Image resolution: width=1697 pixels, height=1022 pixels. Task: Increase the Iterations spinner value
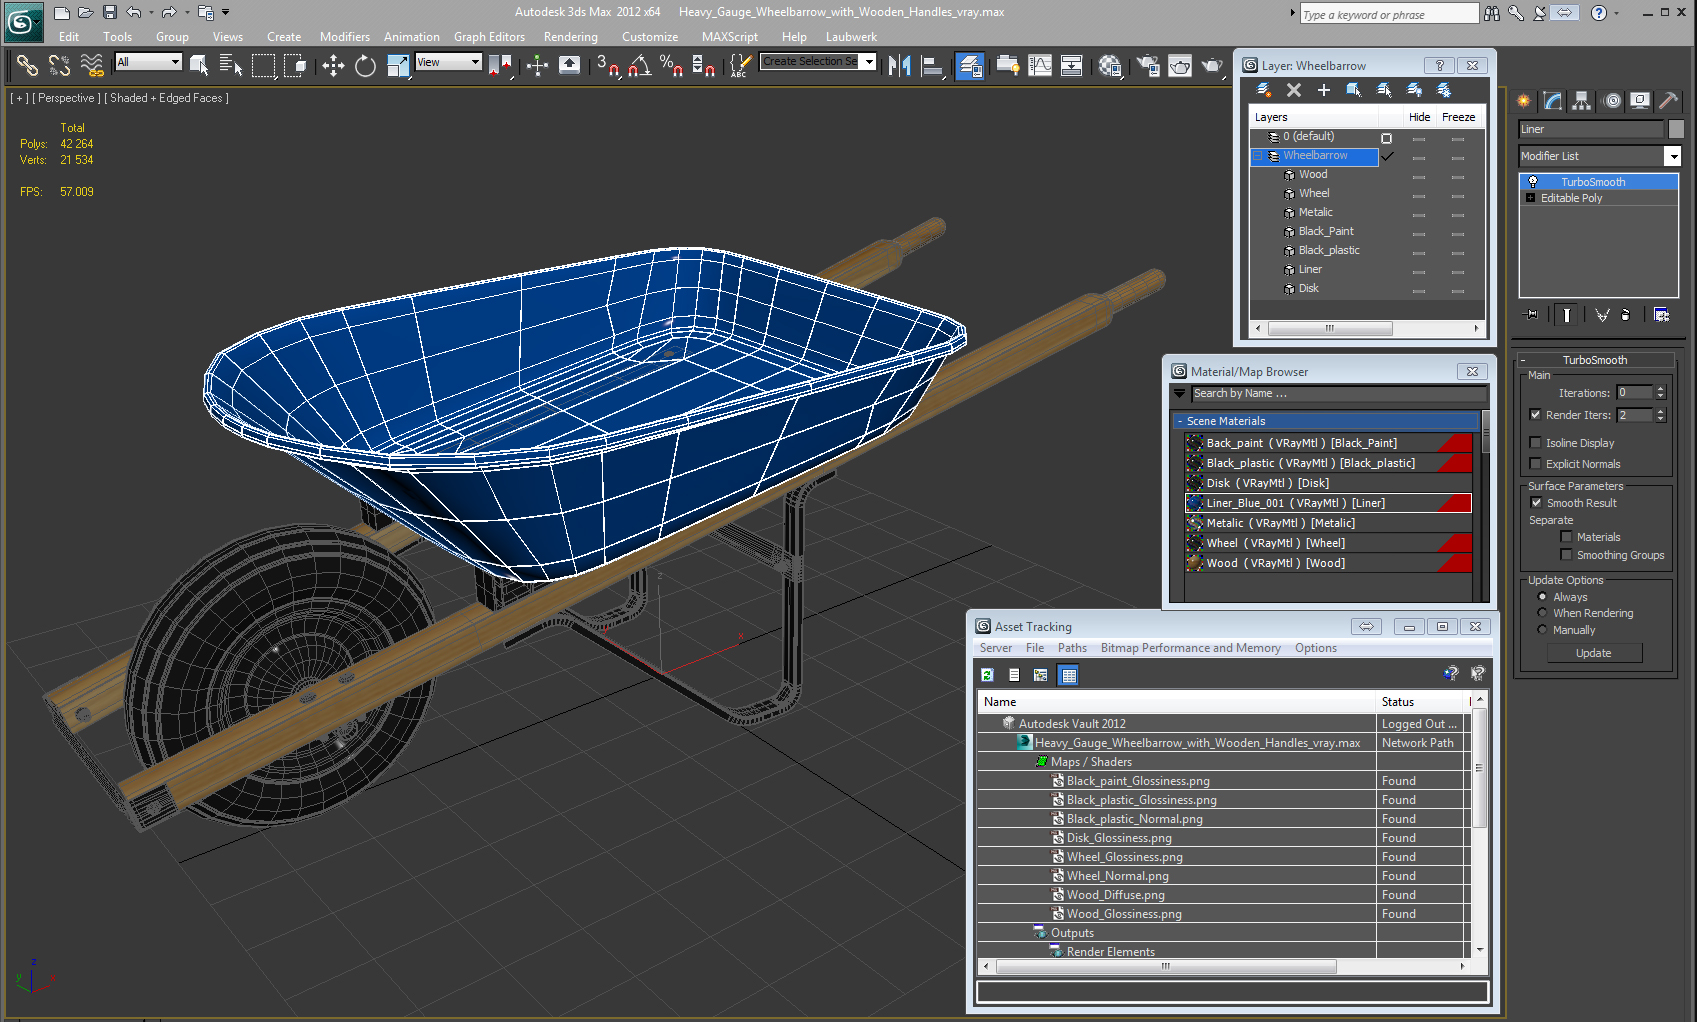[1661, 389]
